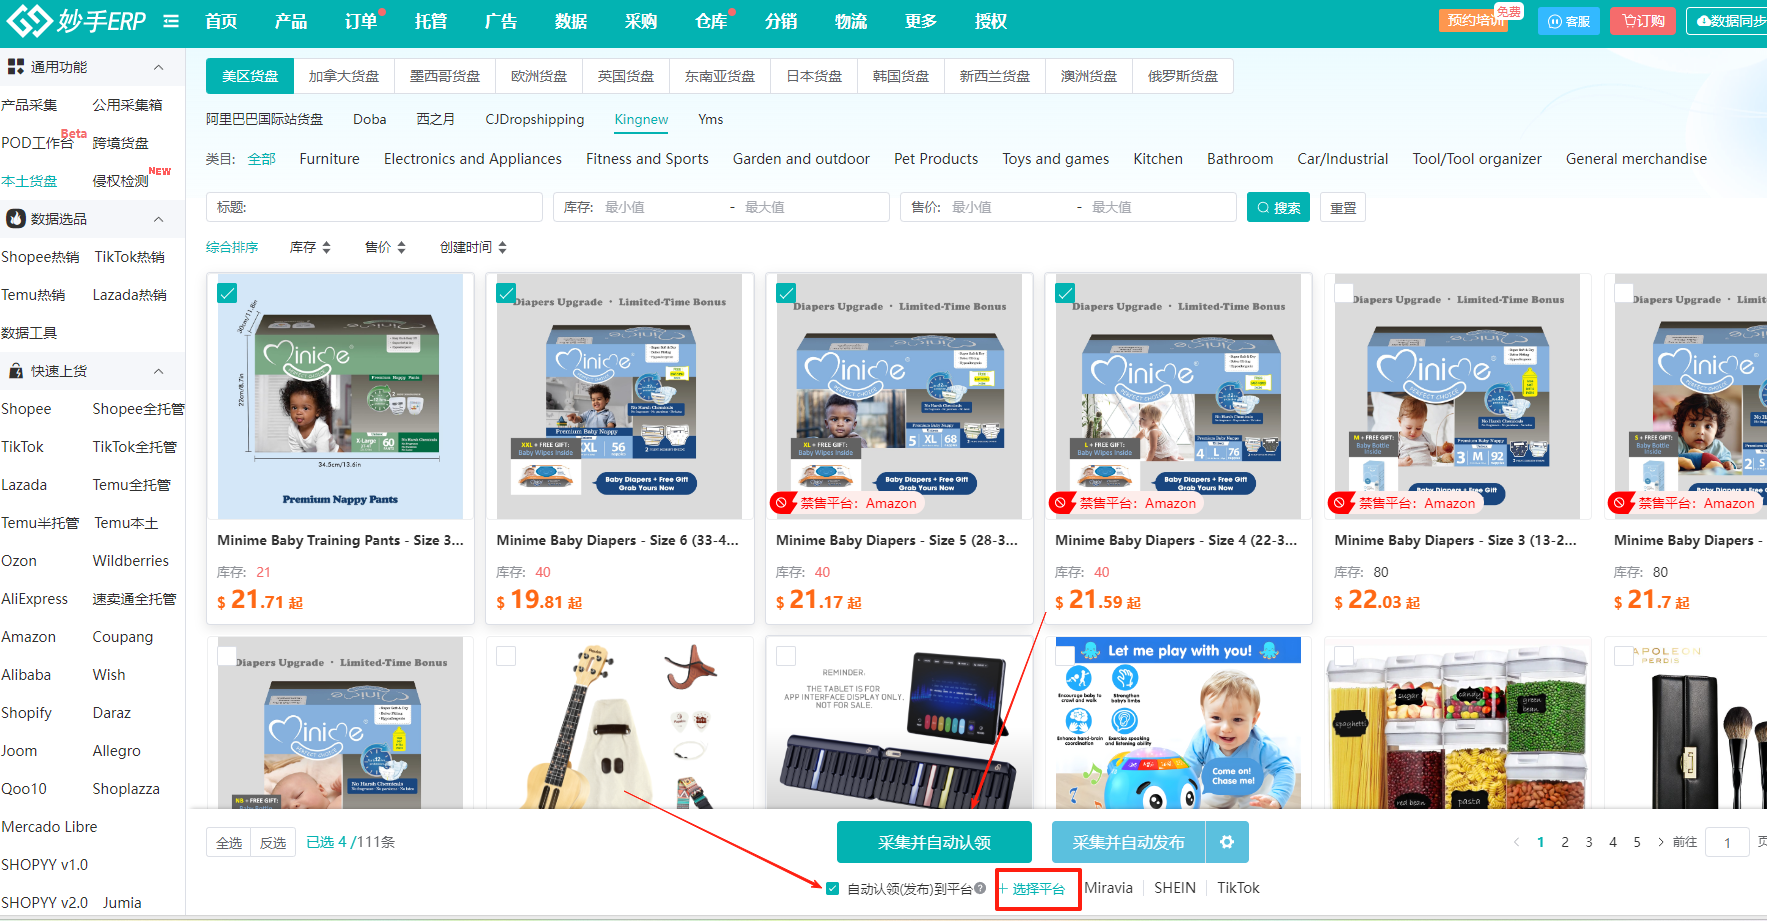Image resolution: width=1767 pixels, height=921 pixels.
Task: Go to previous page arrow in pagination
Action: click(1516, 842)
